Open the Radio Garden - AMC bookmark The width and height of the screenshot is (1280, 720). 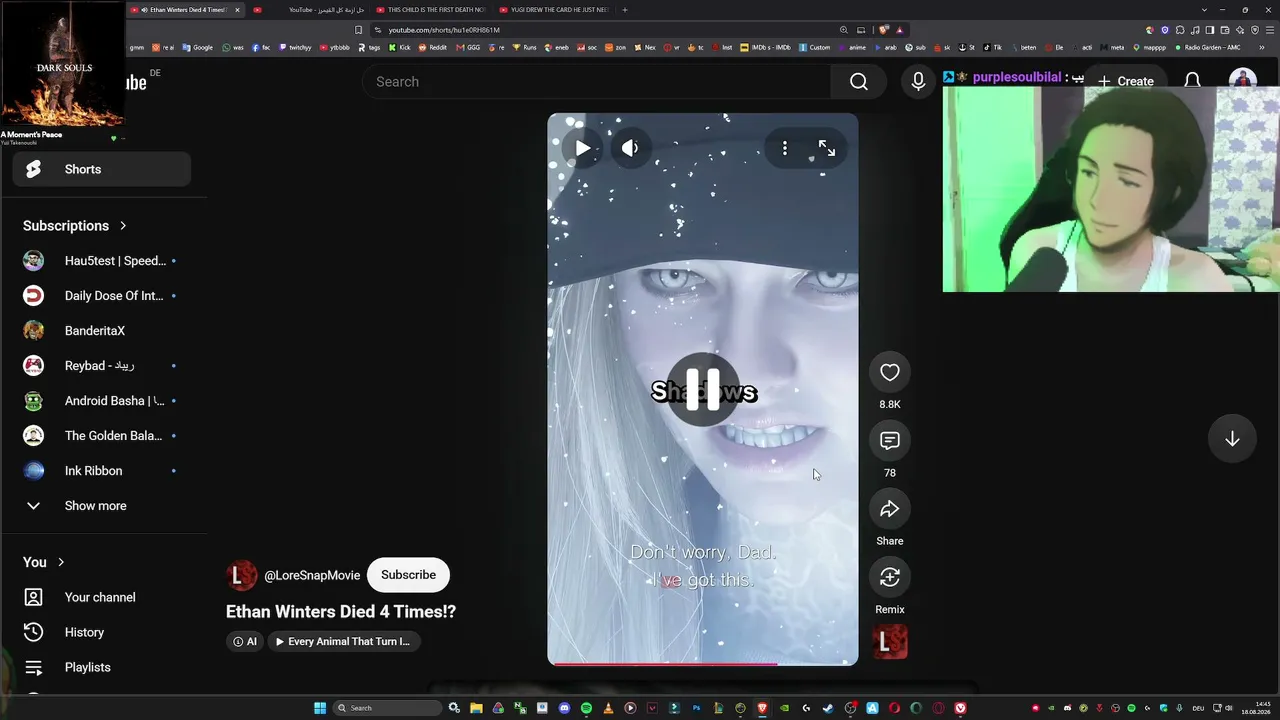coord(1208,47)
